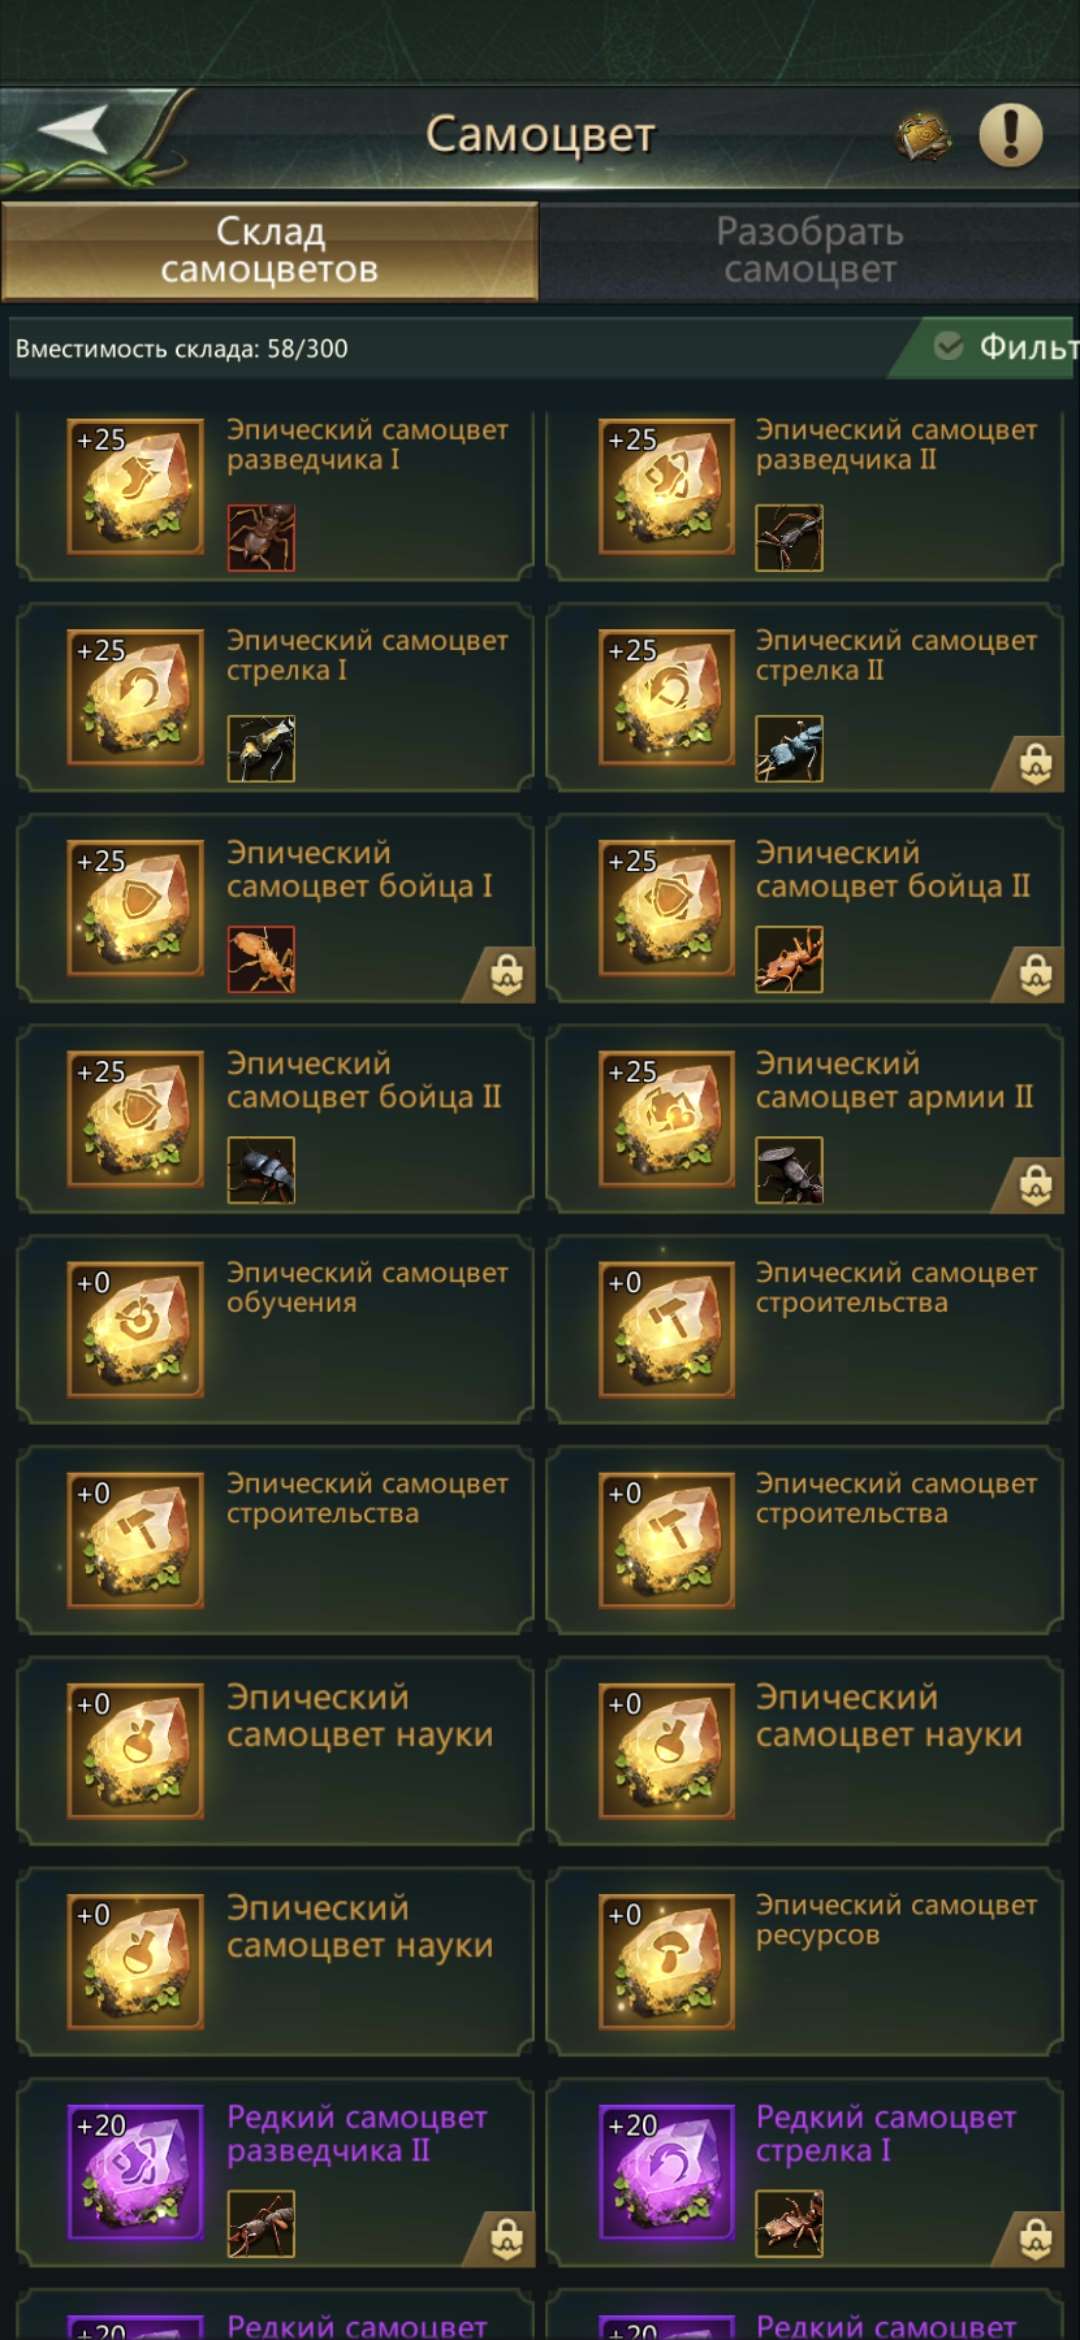This screenshot has width=1080, height=2340.
Task: Click the ant portrait under разведчика I
Action: [261, 538]
